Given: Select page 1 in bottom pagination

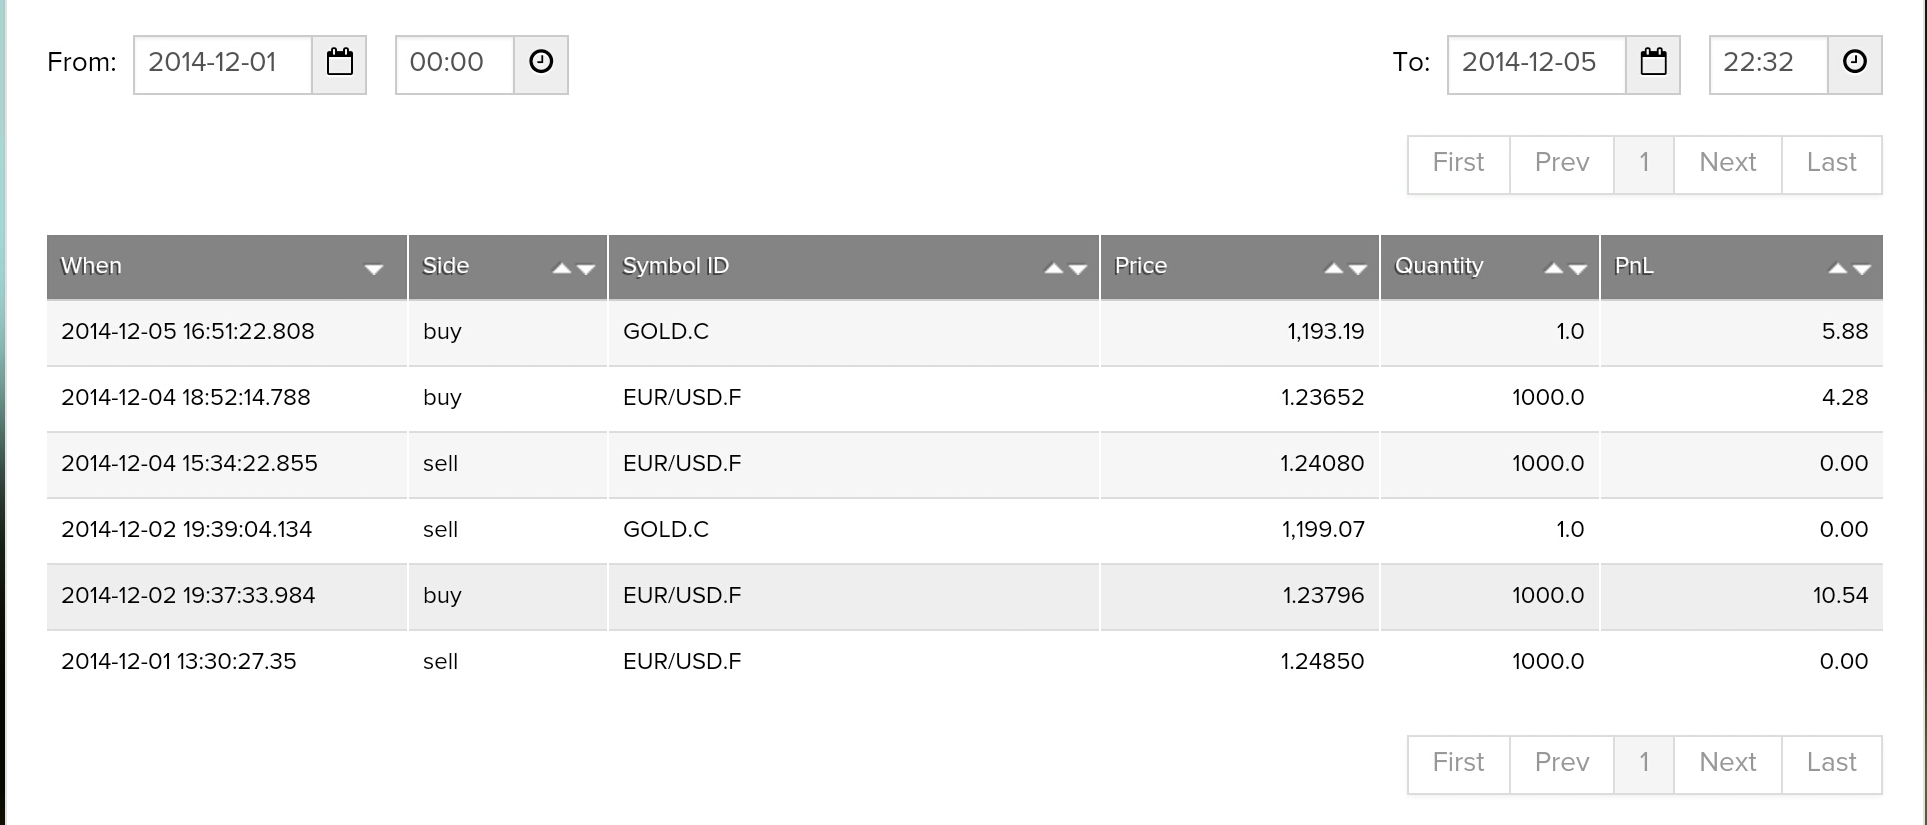Looking at the screenshot, I should pyautogui.click(x=1643, y=764).
